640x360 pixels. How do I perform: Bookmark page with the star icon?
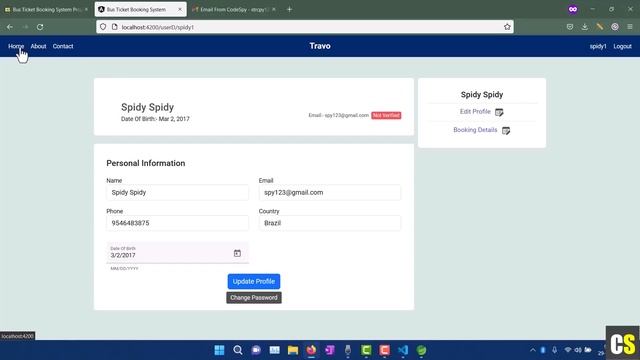pos(507,27)
